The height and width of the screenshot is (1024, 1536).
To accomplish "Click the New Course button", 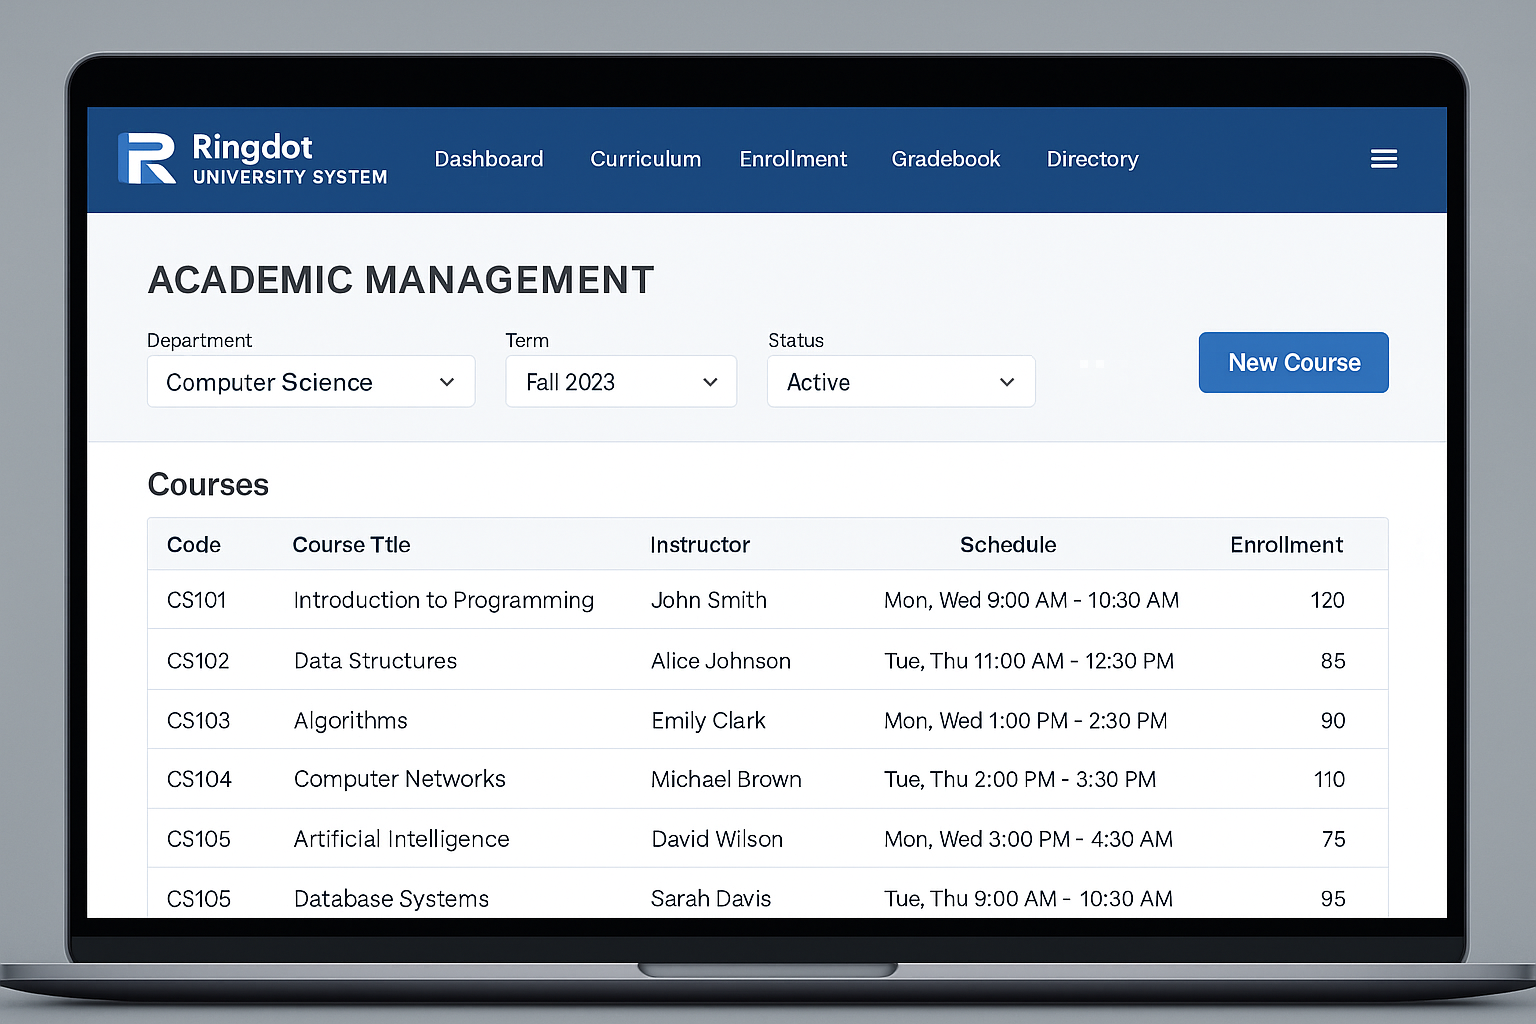I will (1293, 362).
